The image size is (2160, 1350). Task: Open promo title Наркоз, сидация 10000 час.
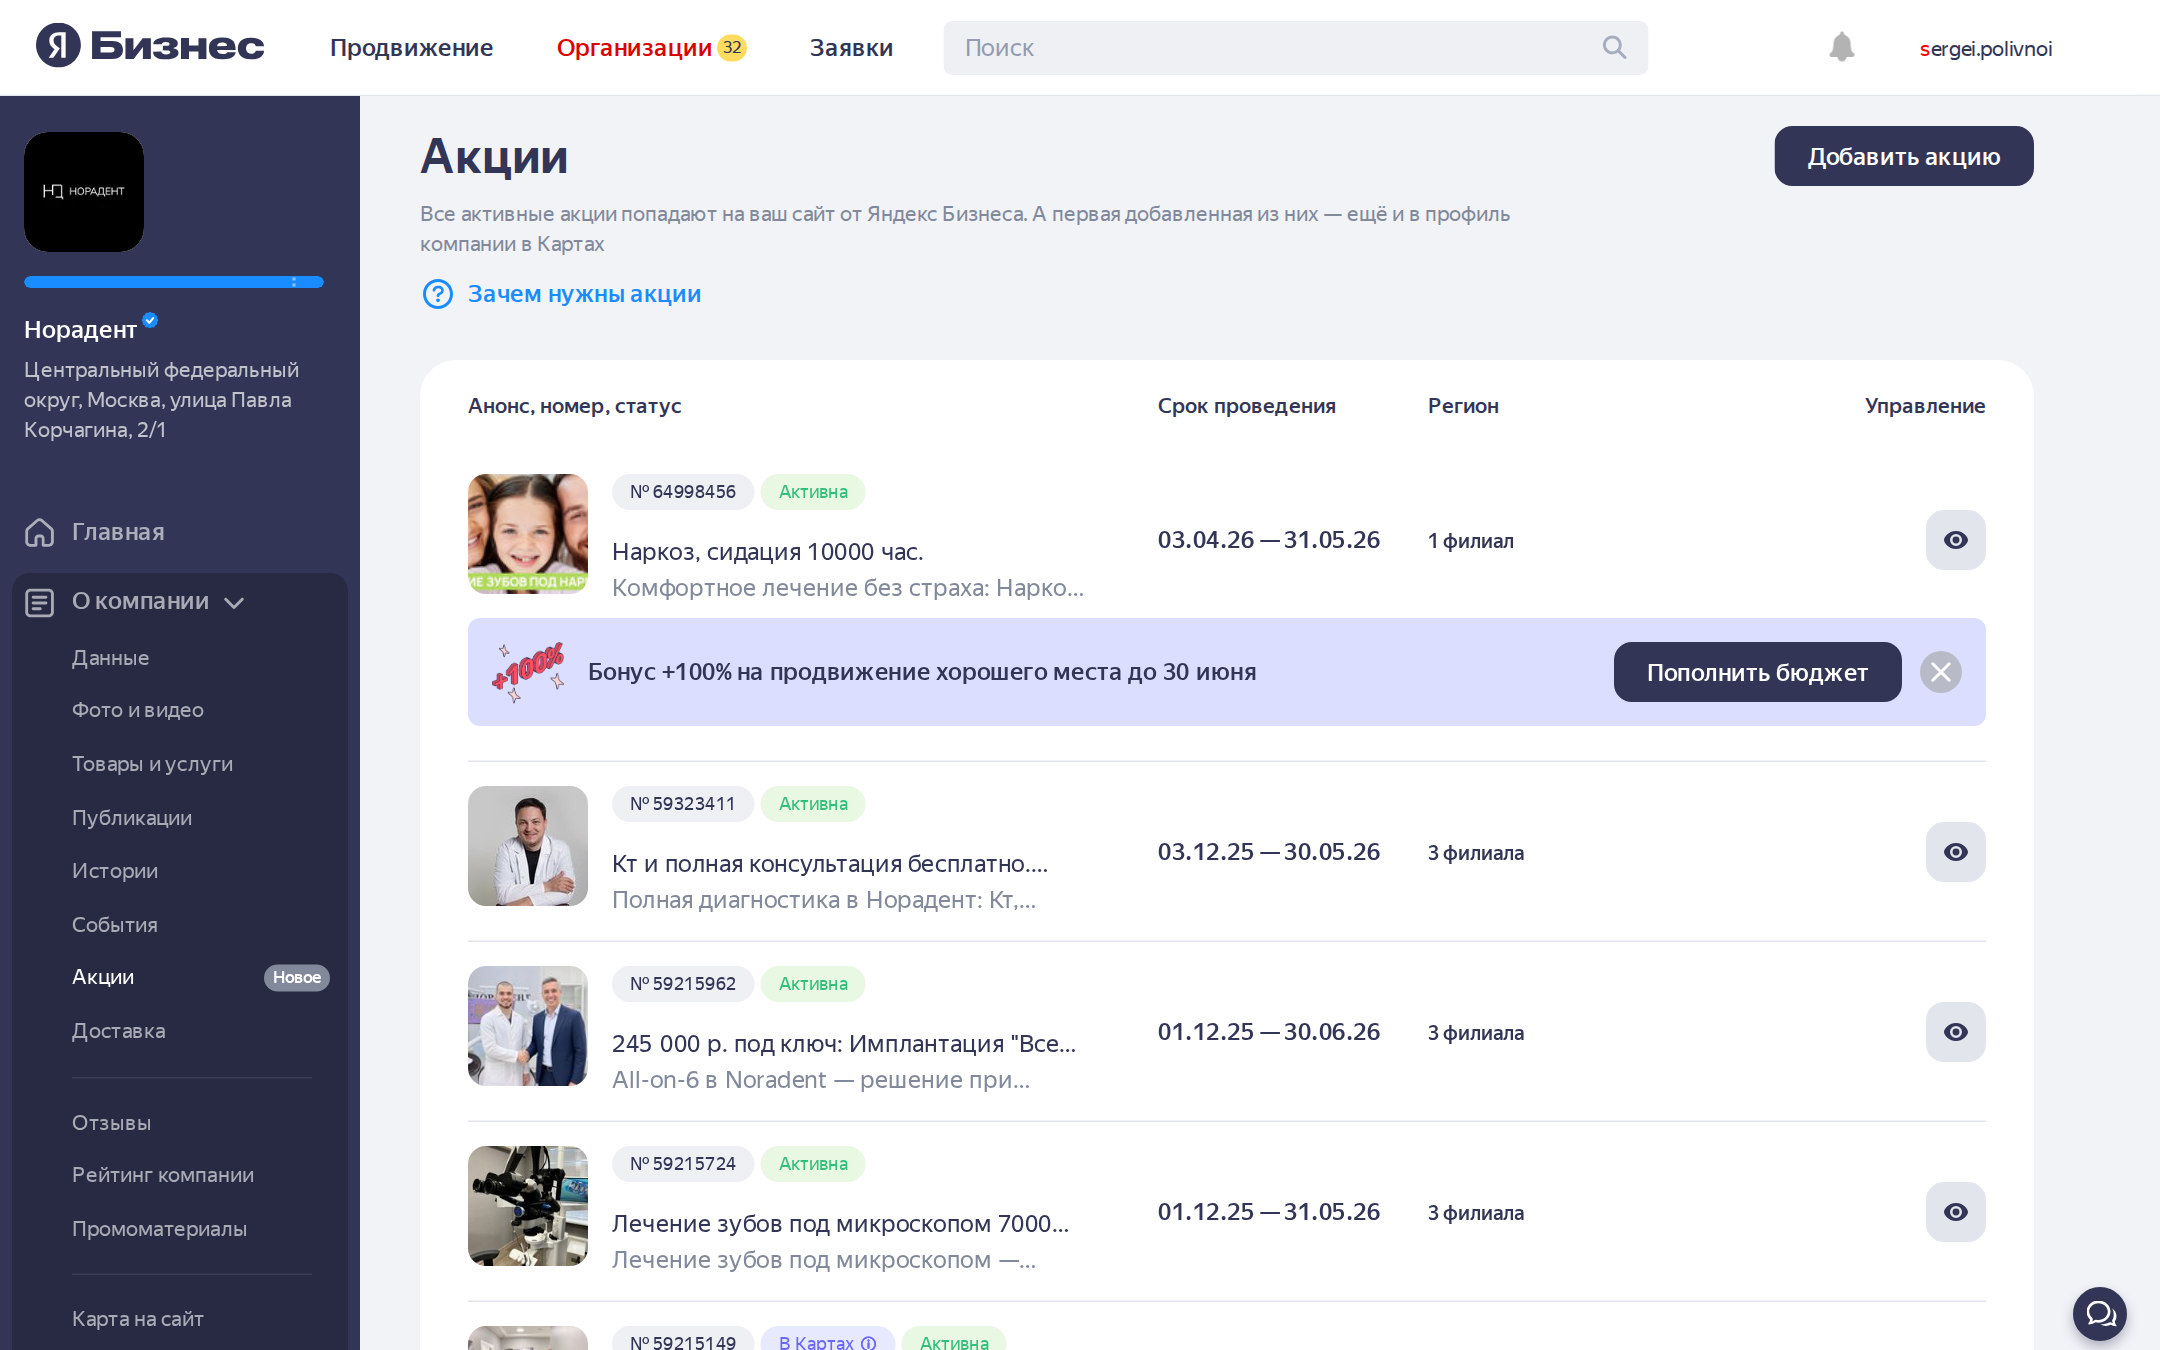(x=768, y=552)
